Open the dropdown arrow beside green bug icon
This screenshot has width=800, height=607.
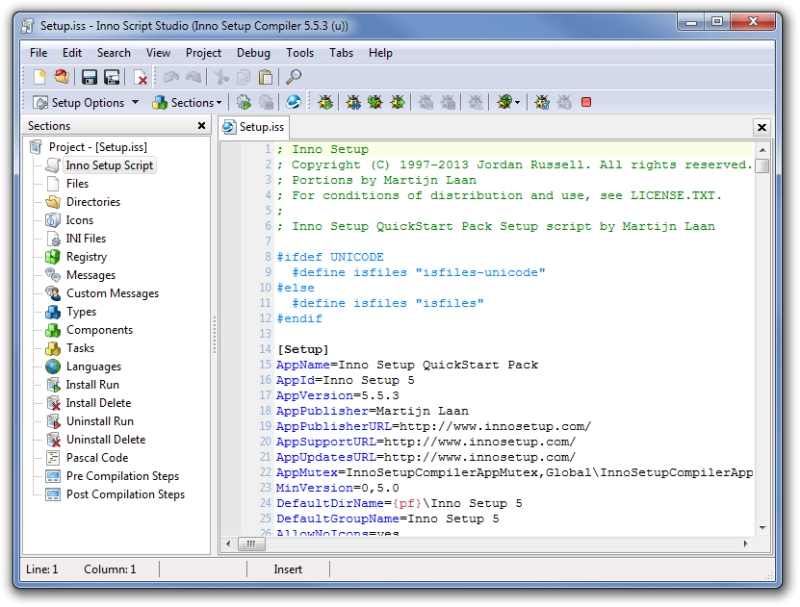[517, 103]
